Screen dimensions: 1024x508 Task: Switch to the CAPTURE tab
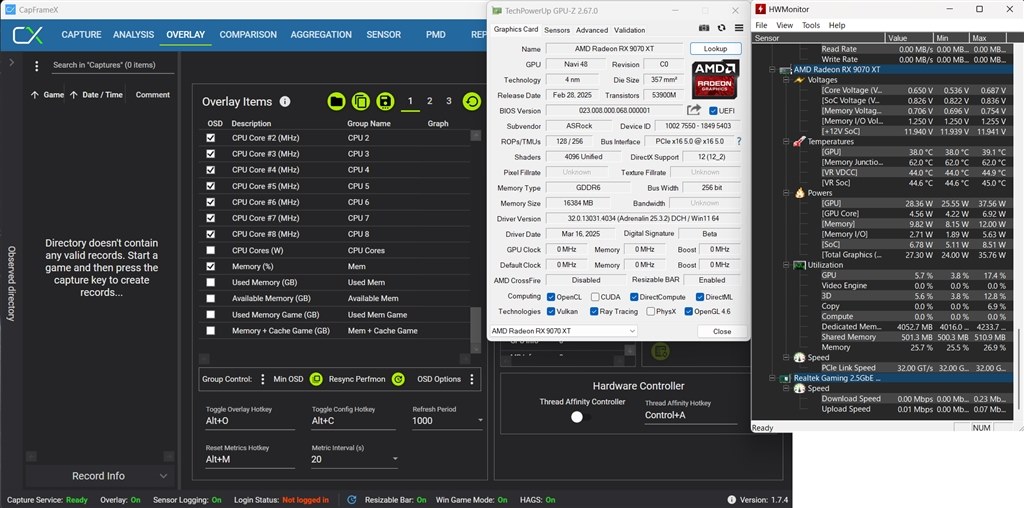[82, 35]
